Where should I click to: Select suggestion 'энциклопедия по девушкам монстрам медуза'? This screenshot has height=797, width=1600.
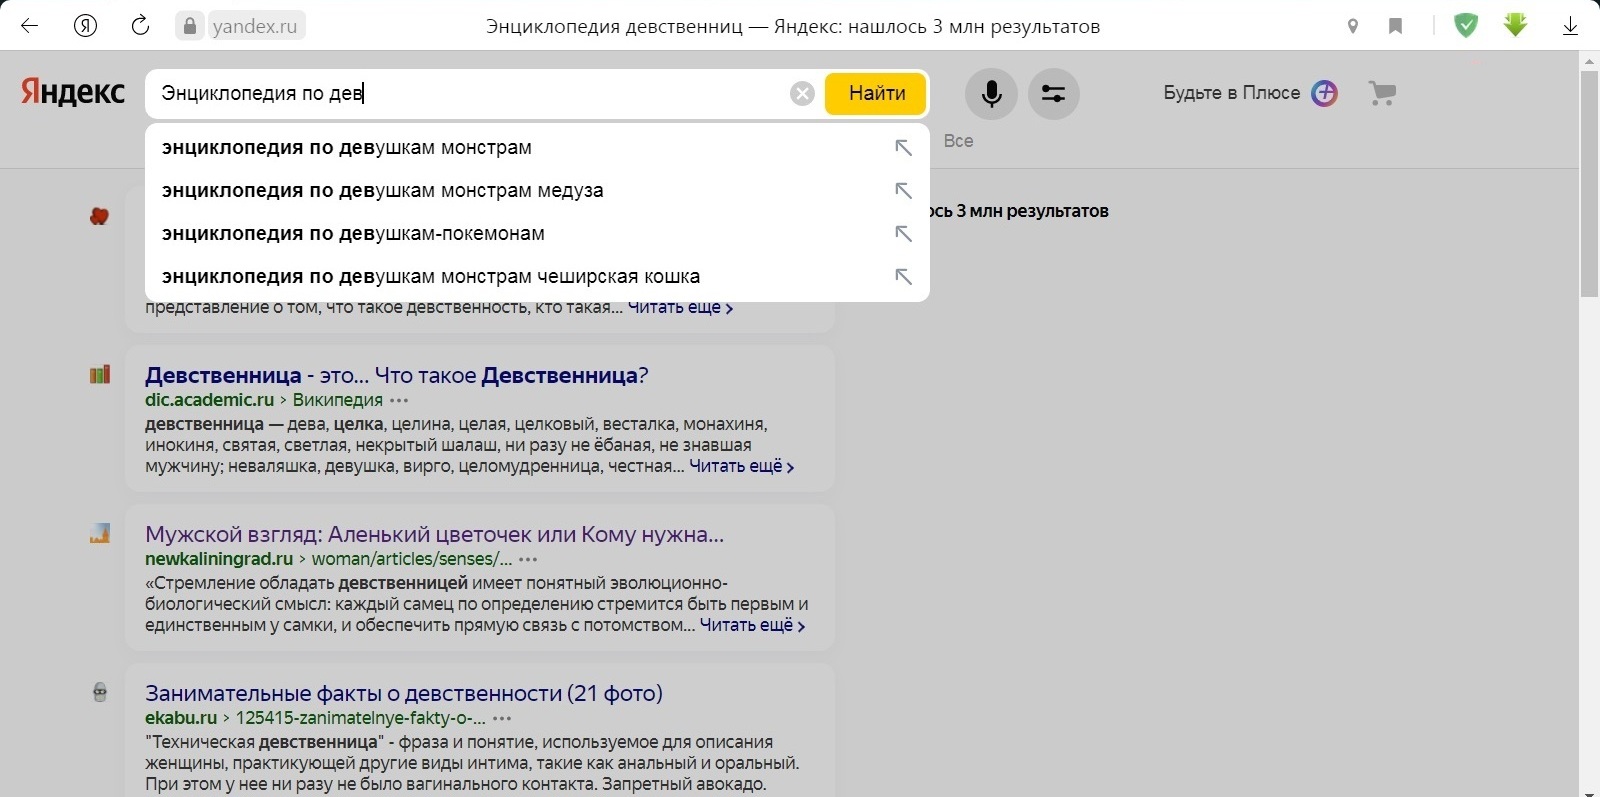click(537, 190)
